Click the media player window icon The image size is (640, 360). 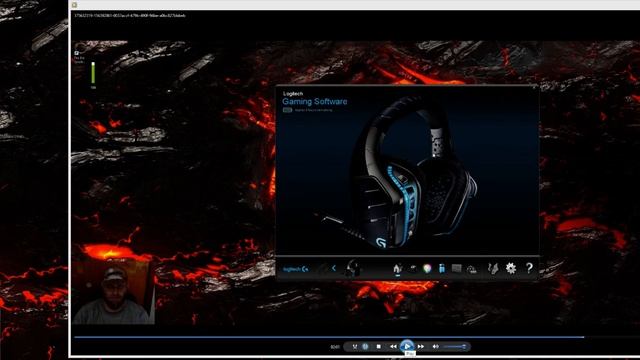tap(74, 5)
